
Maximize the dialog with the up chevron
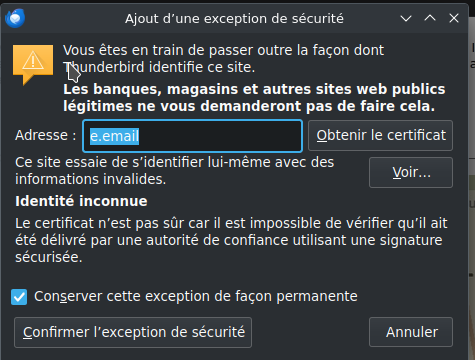click(x=430, y=18)
